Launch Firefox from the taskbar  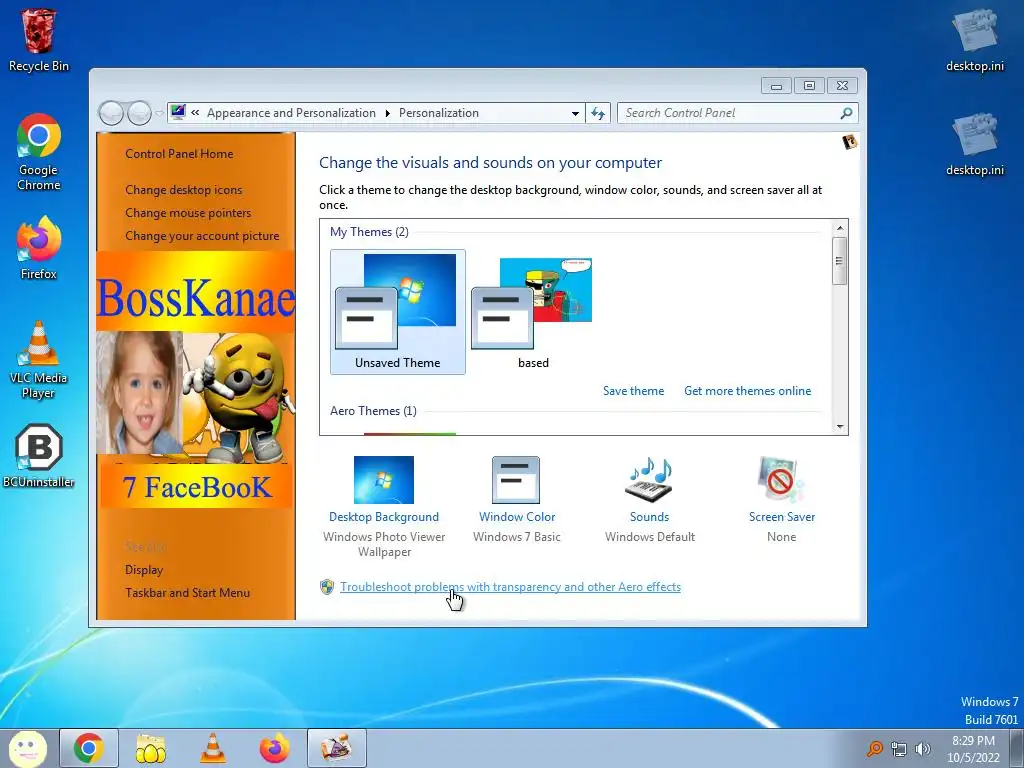(x=274, y=748)
